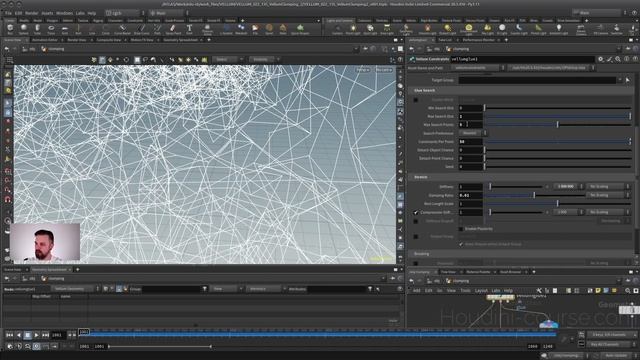Click the Target Group selection arrow icon
Image resolution: width=640 pixels, height=360 pixels.
click(x=628, y=80)
